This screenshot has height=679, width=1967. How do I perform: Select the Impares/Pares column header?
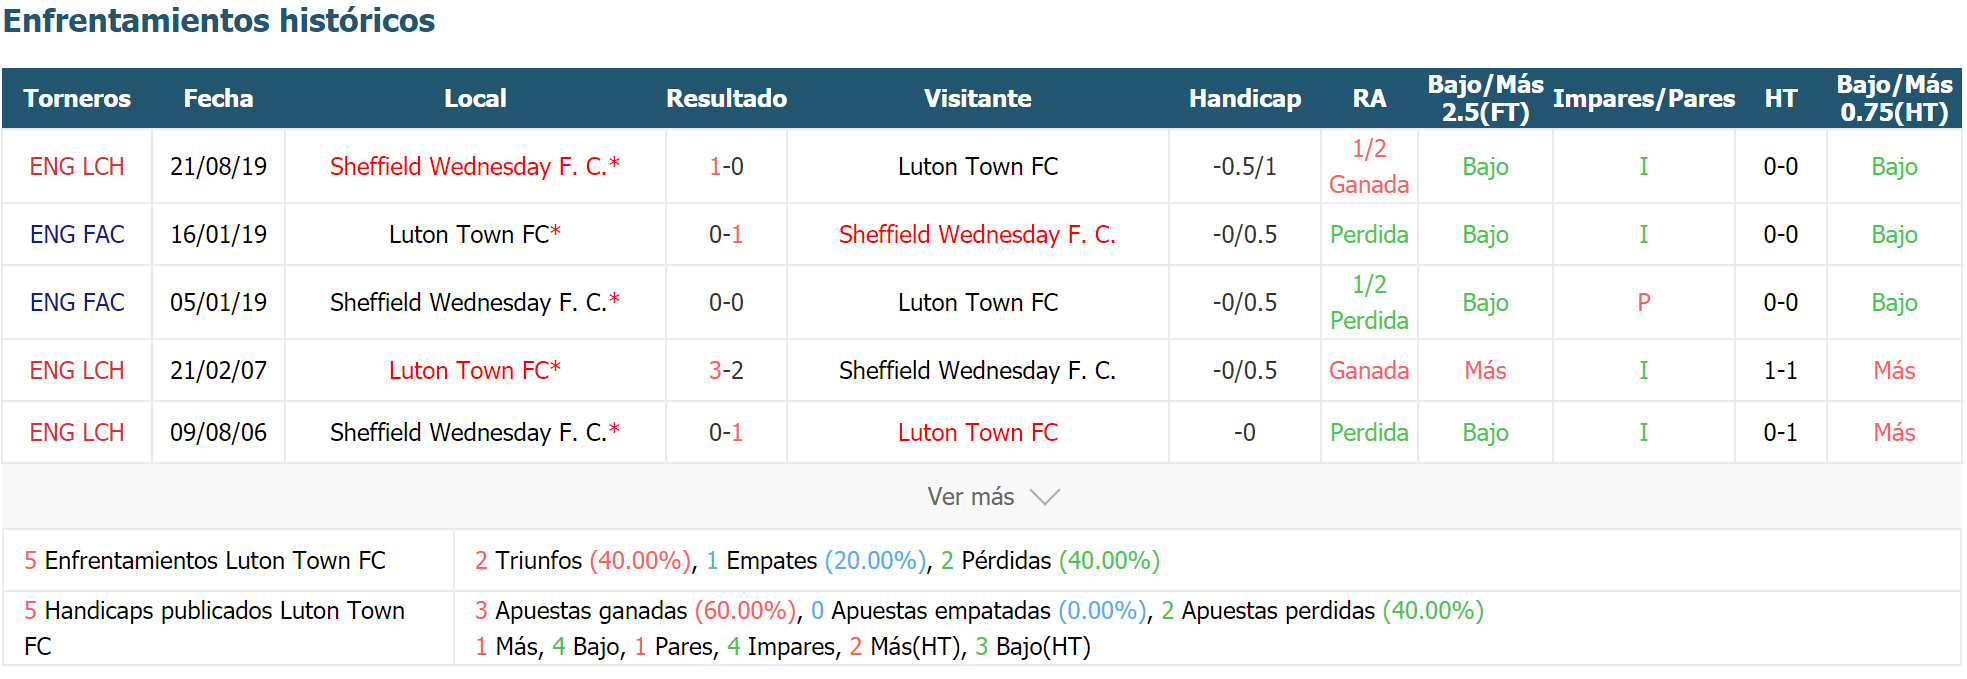click(1644, 98)
